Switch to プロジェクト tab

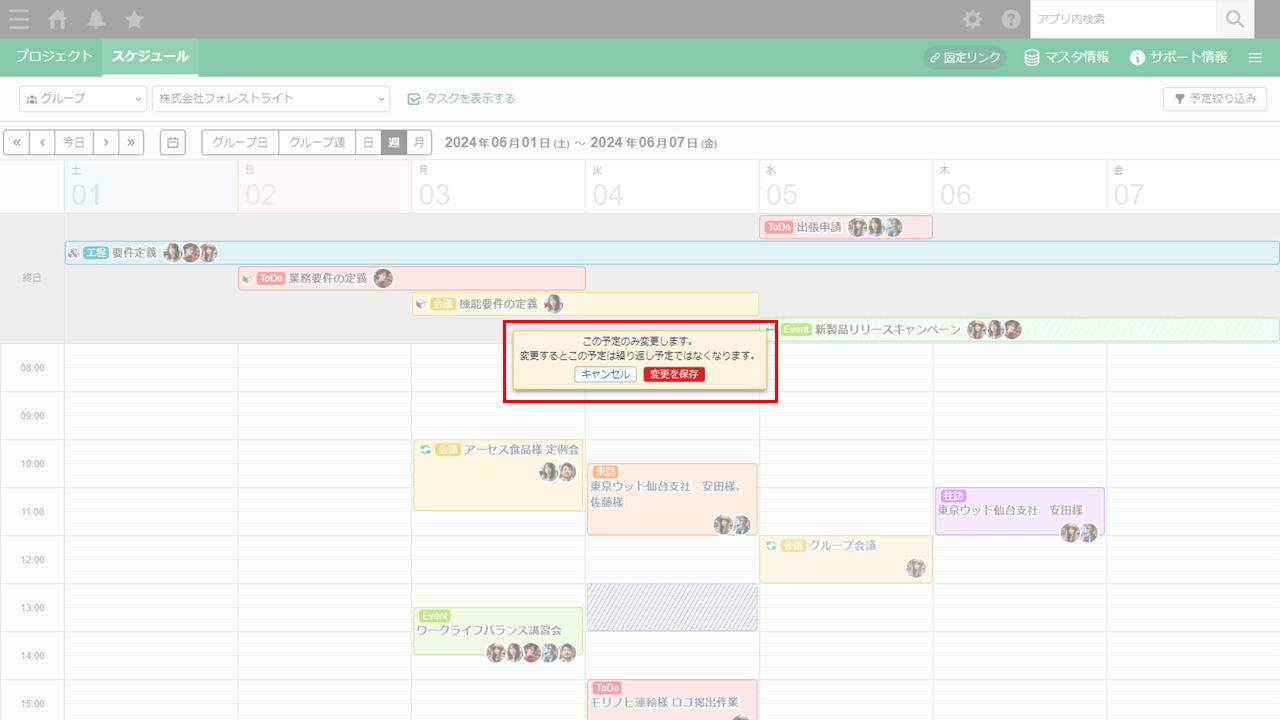[54, 57]
